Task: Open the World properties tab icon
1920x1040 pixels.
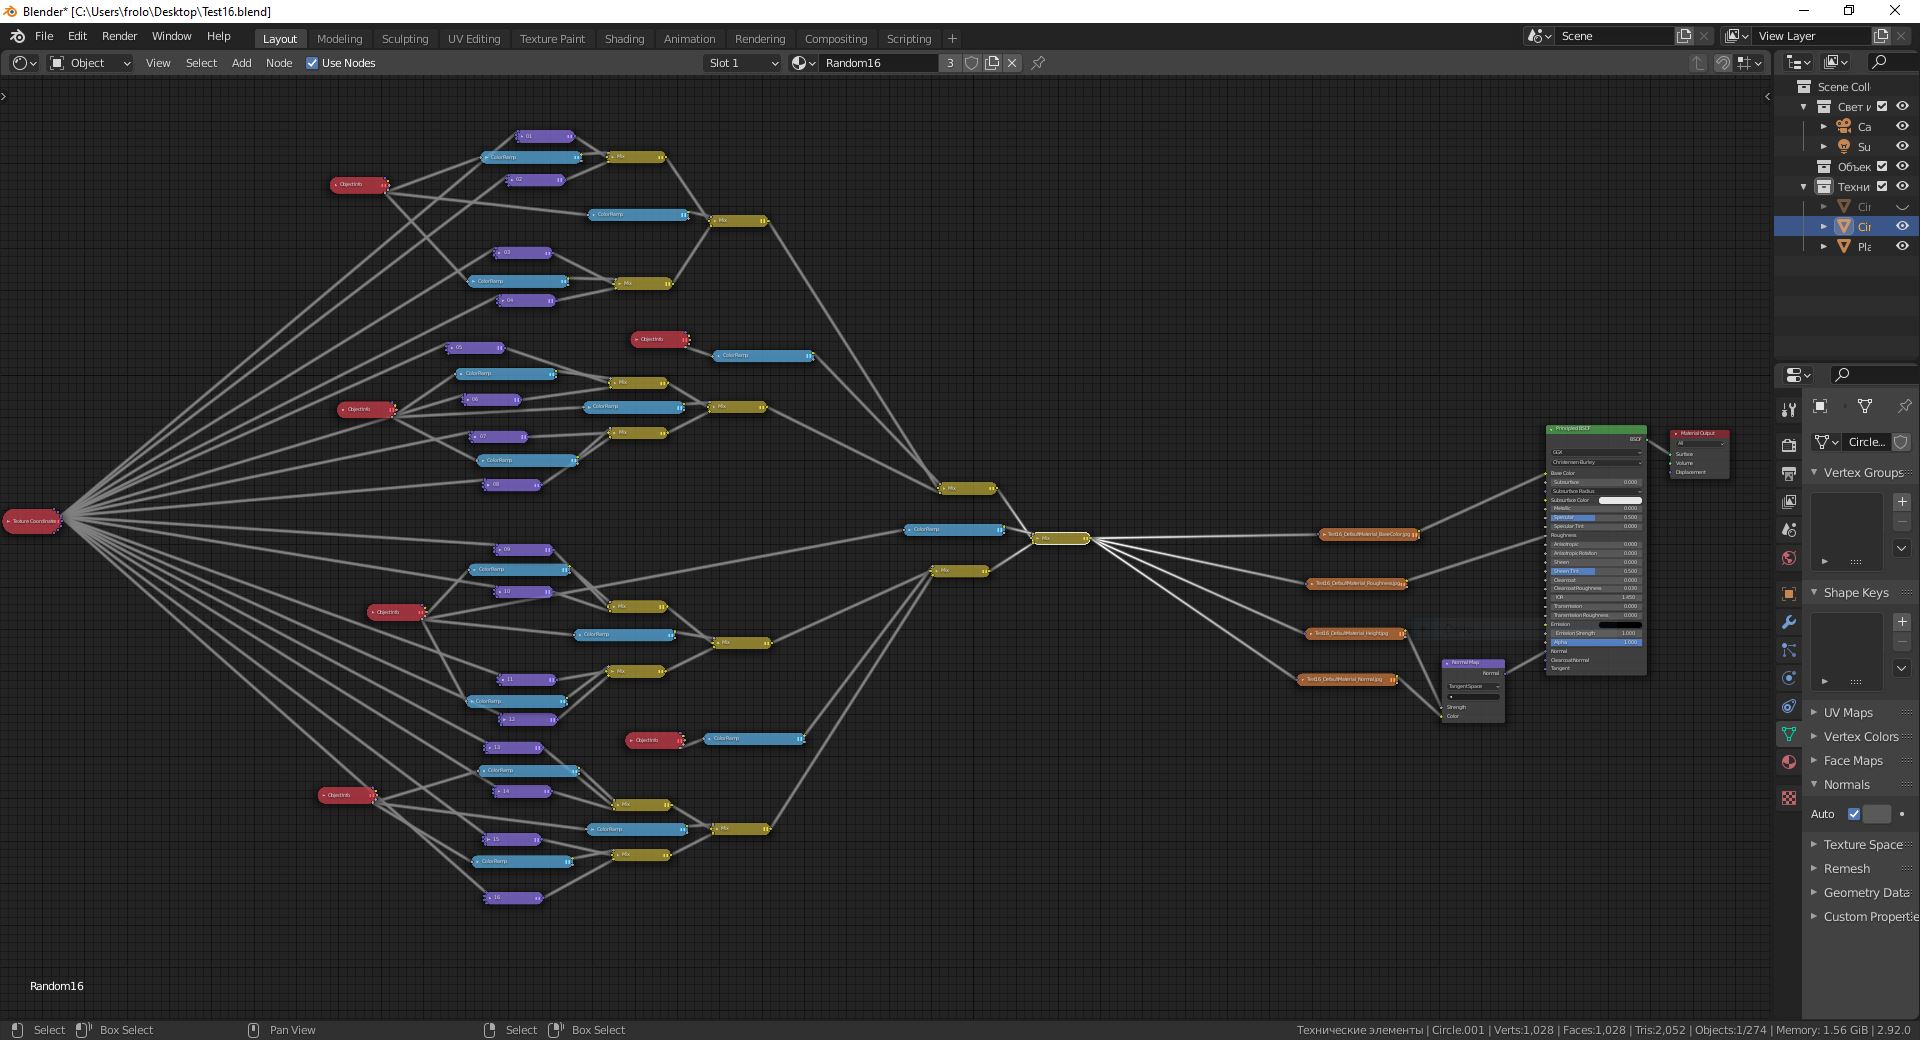Action: click(x=1789, y=558)
